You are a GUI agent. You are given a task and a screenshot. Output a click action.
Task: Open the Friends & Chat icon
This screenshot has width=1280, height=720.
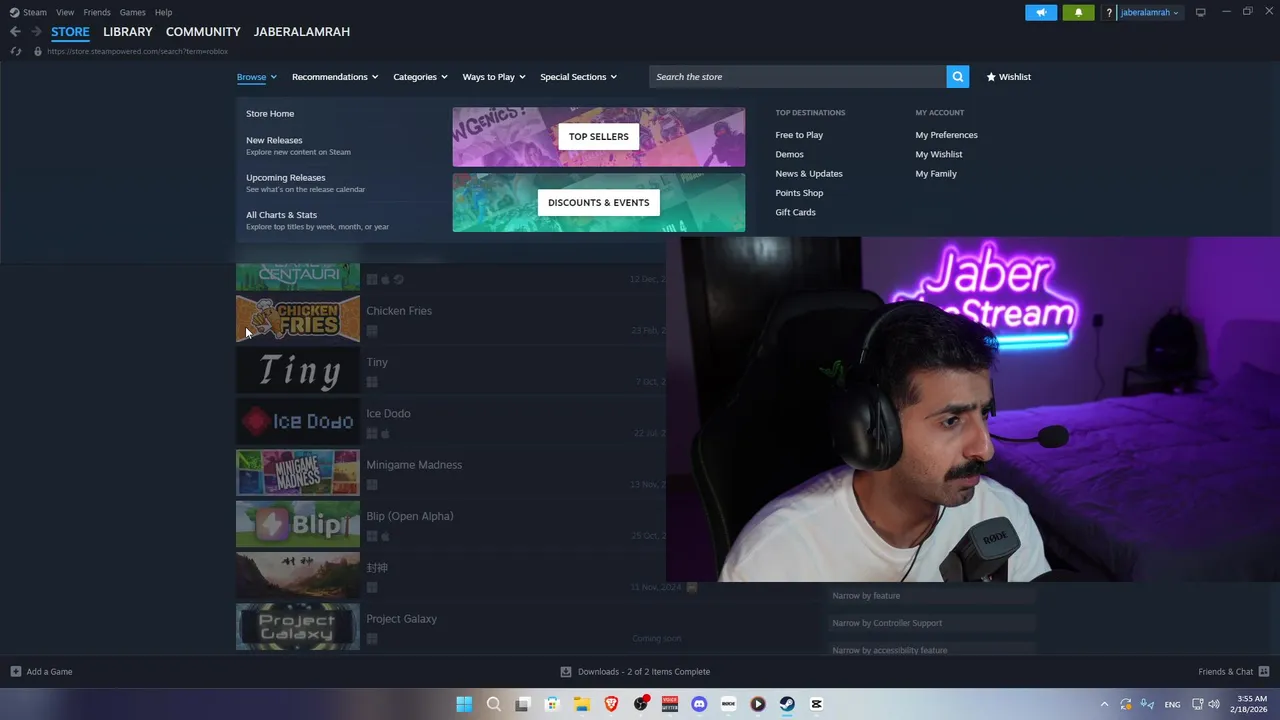[x=1264, y=672]
